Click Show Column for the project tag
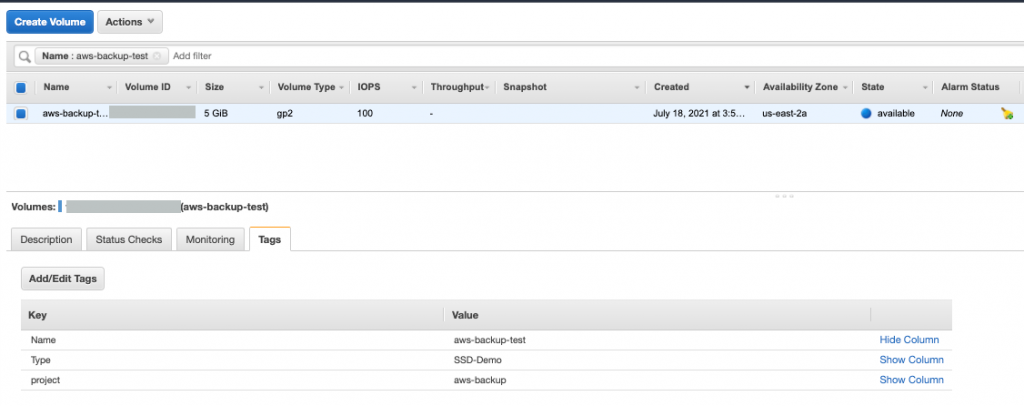This screenshot has width=1024, height=406. point(911,380)
